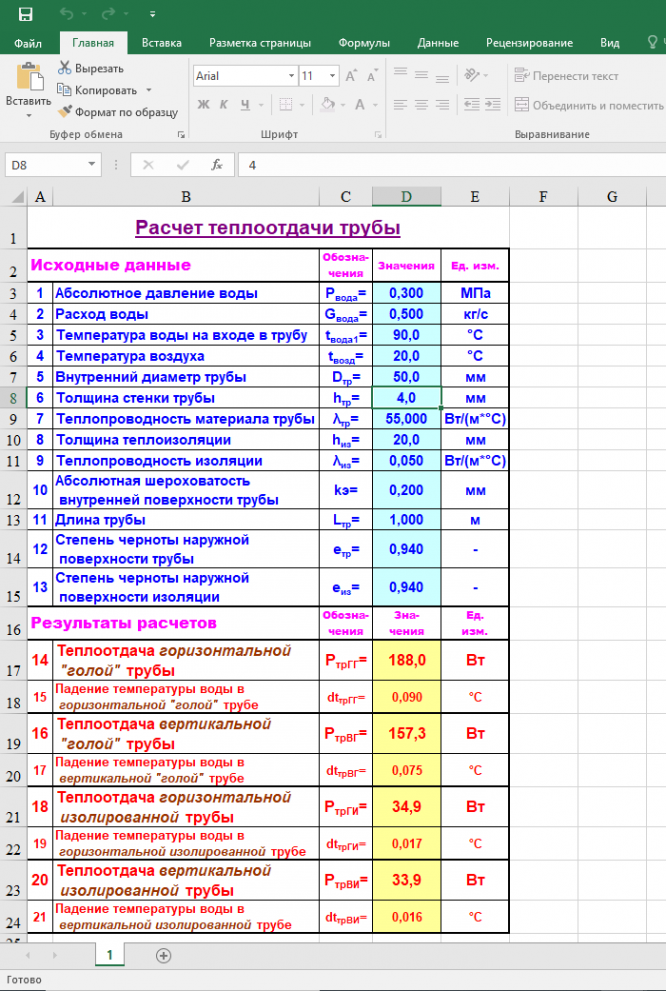666x991 pixels.
Task: Toggle bold formatting (Ж)
Action: pos(203,105)
